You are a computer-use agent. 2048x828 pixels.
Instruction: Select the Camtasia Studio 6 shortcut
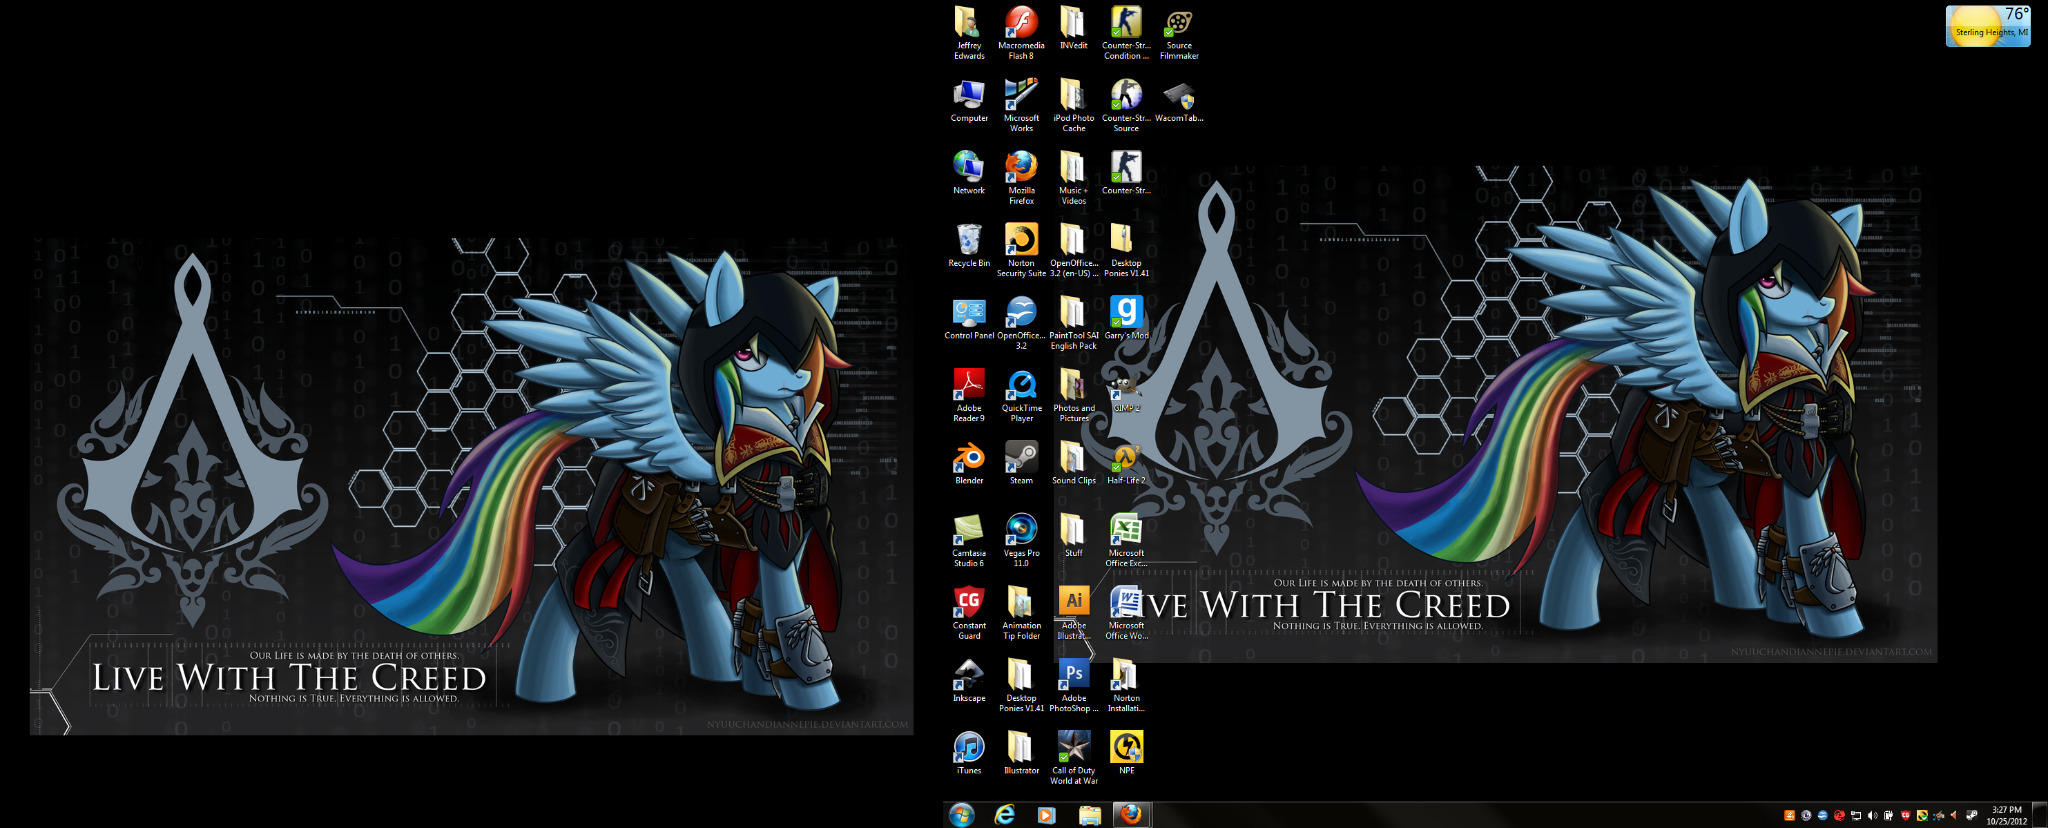coord(969,541)
